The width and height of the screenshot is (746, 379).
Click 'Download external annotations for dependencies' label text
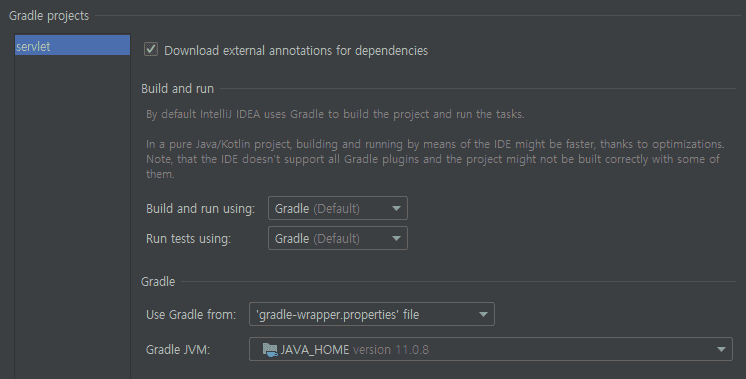pyautogui.click(x=296, y=50)
